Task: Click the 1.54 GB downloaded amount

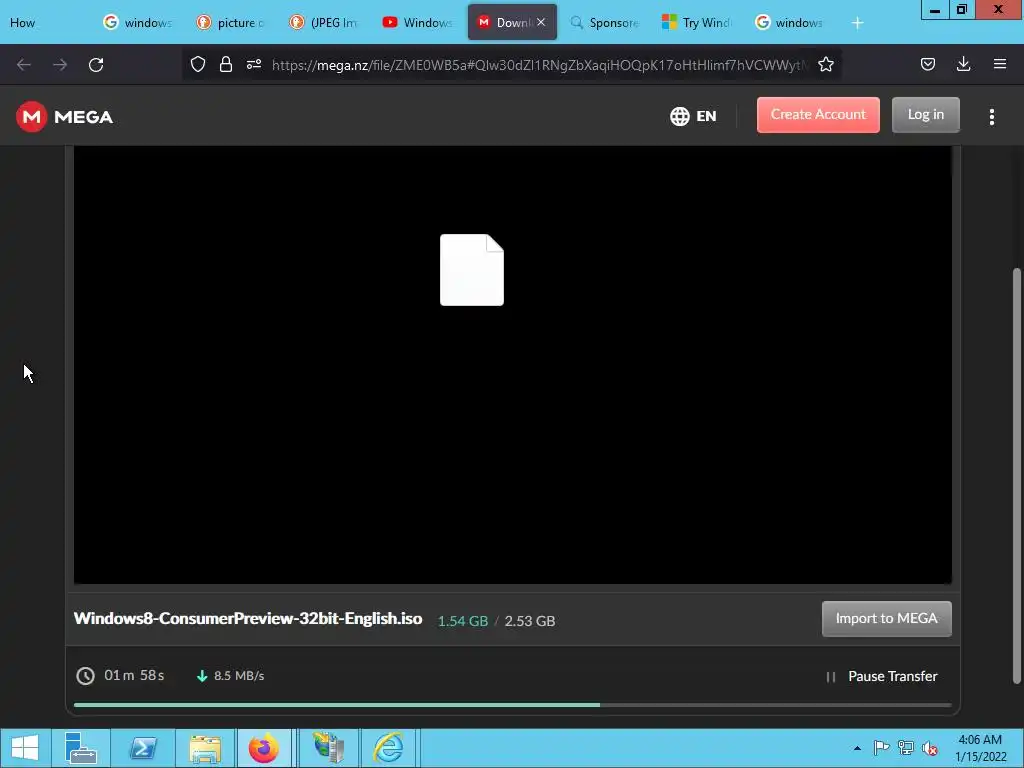Action: click(462, 621)
